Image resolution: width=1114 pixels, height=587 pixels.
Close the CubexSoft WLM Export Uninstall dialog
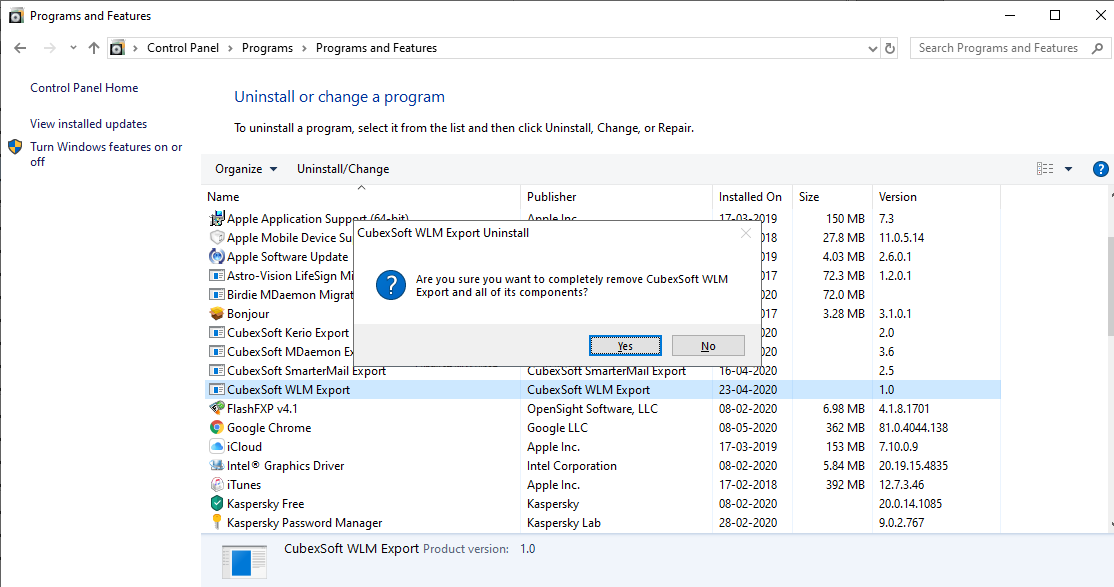pos(745,233)
